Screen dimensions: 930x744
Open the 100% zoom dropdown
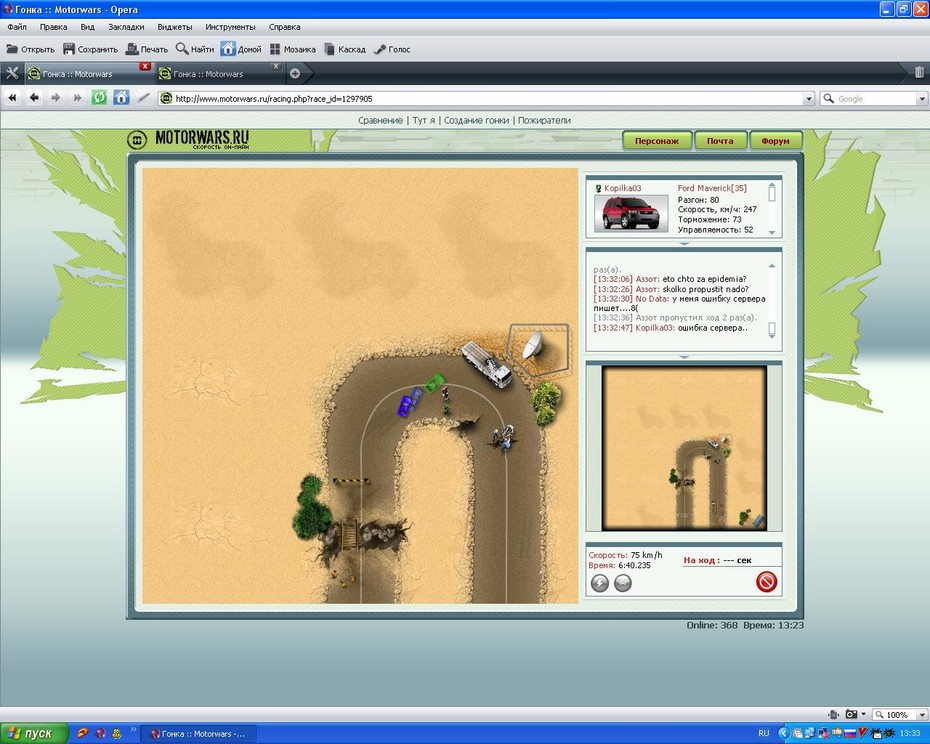[922, 715]
